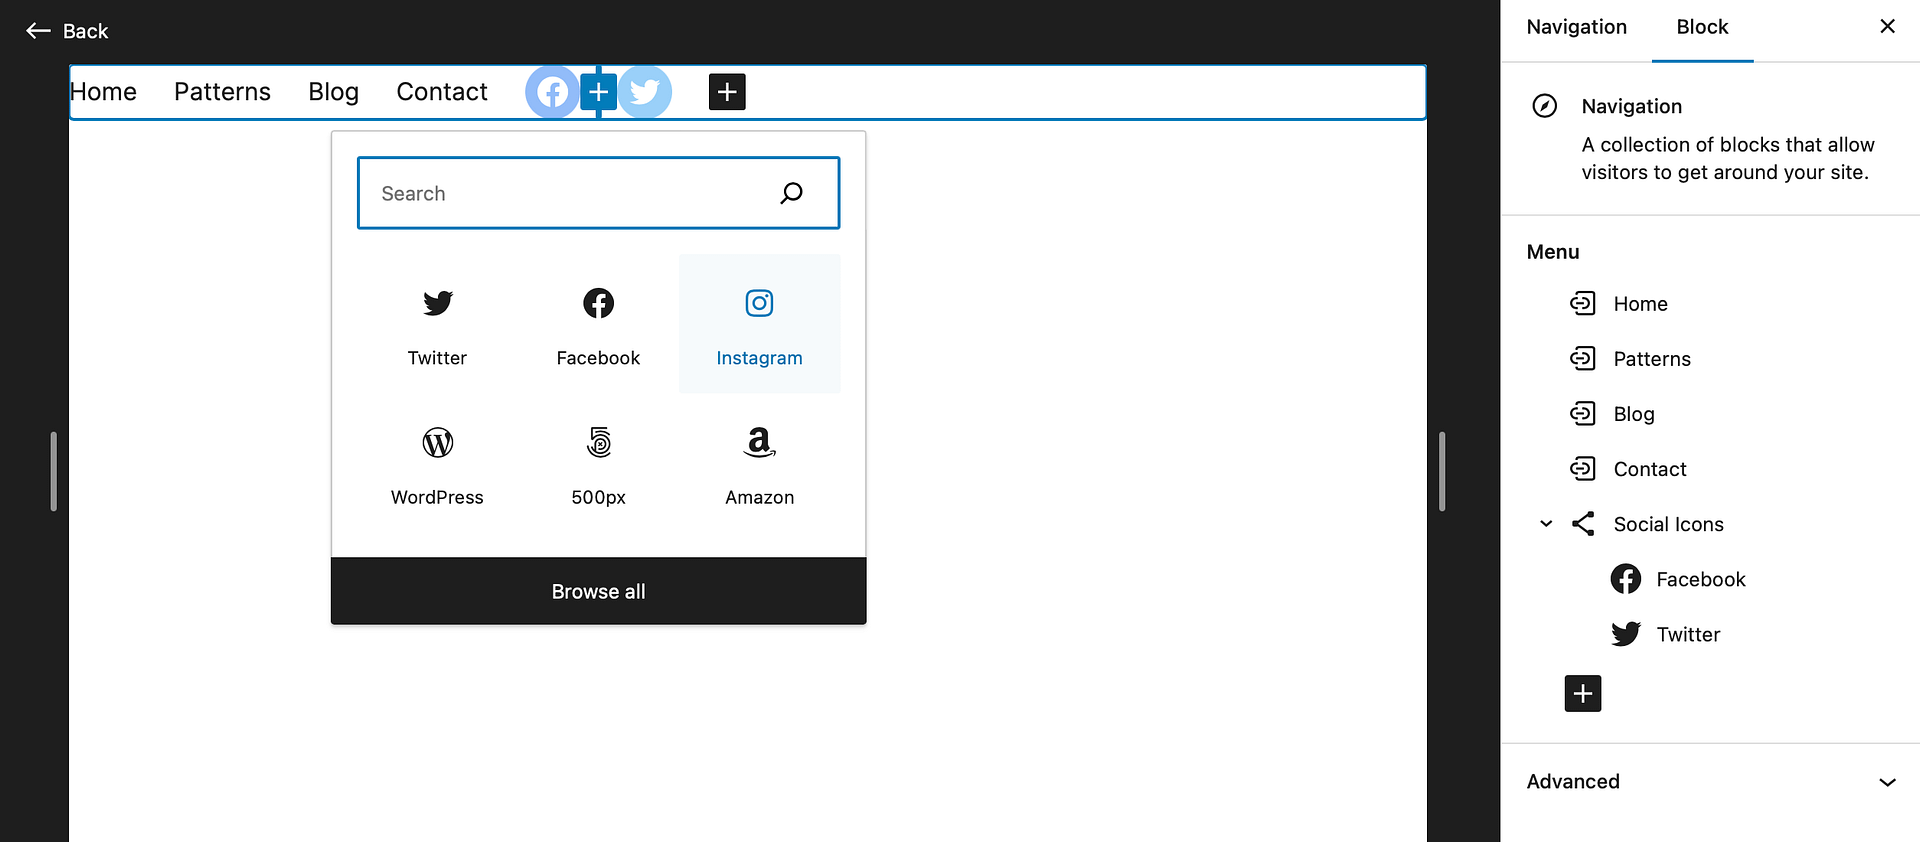The image size is (1920, 842).
Task: Focus the block Search field
Action: click(x=570, y=193)
